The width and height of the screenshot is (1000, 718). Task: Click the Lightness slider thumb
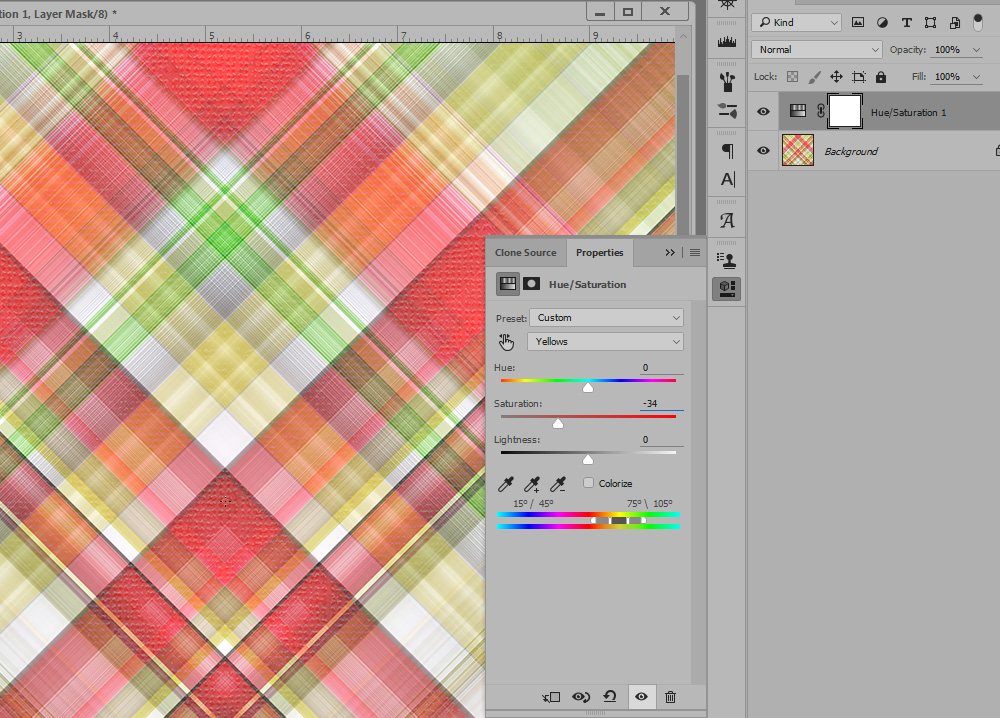point(588,460)
